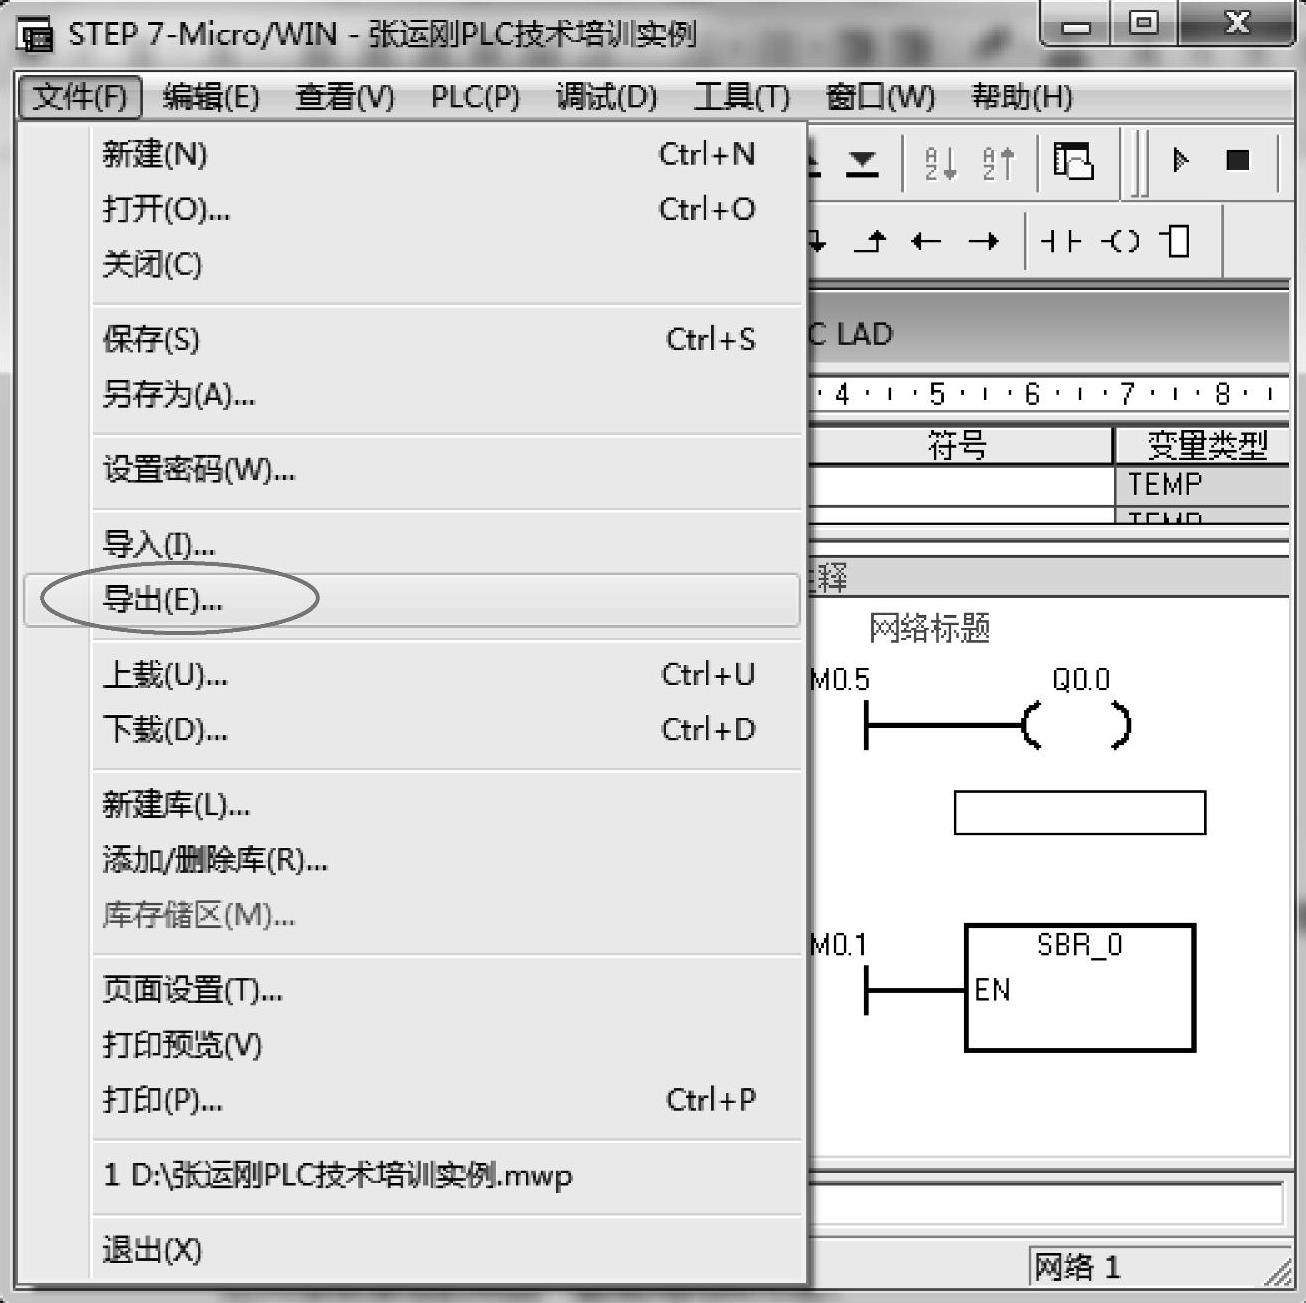Select the Q0.0 output coil
Viewport: 1306px width, 1303px height.
(1077, 725)
